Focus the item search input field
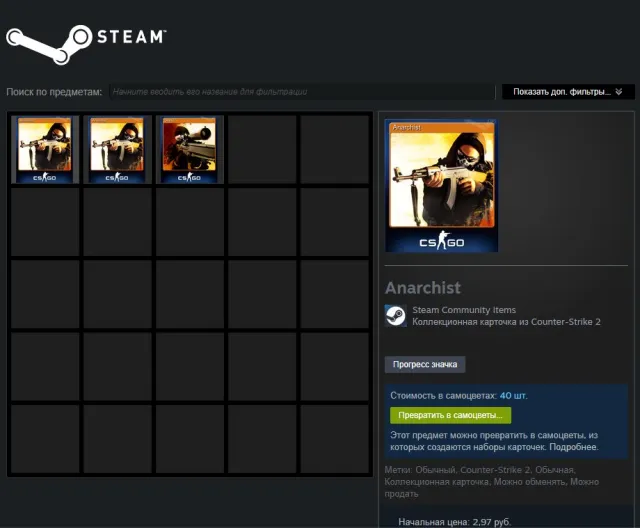The height and width of the screenshot is (528, 640). click(x=302, y=92)
